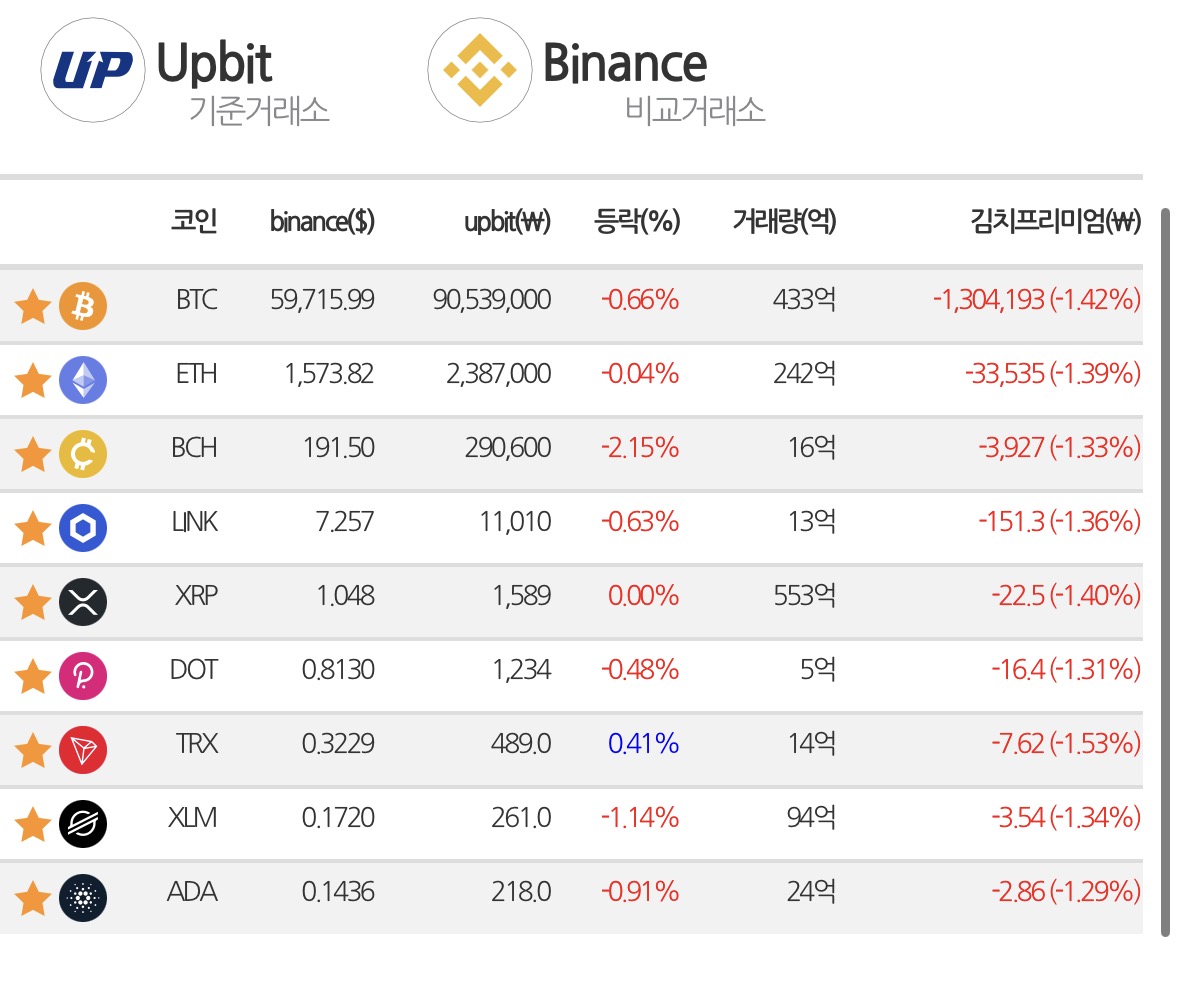The height and width of the screenshot is (1002, 1179).
Task: Select the TRX row label
Action: [196, 743]
